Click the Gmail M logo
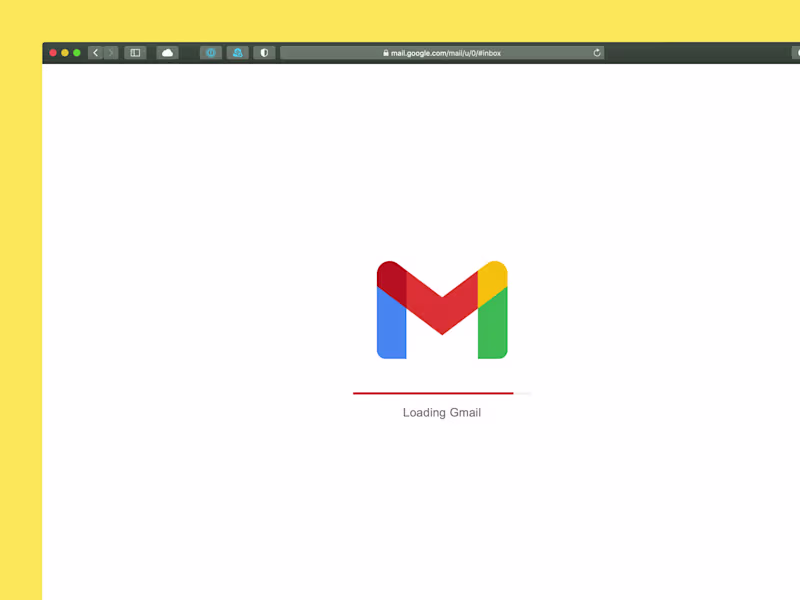Screen dimensions: 800x600 [x=442, y=310]
